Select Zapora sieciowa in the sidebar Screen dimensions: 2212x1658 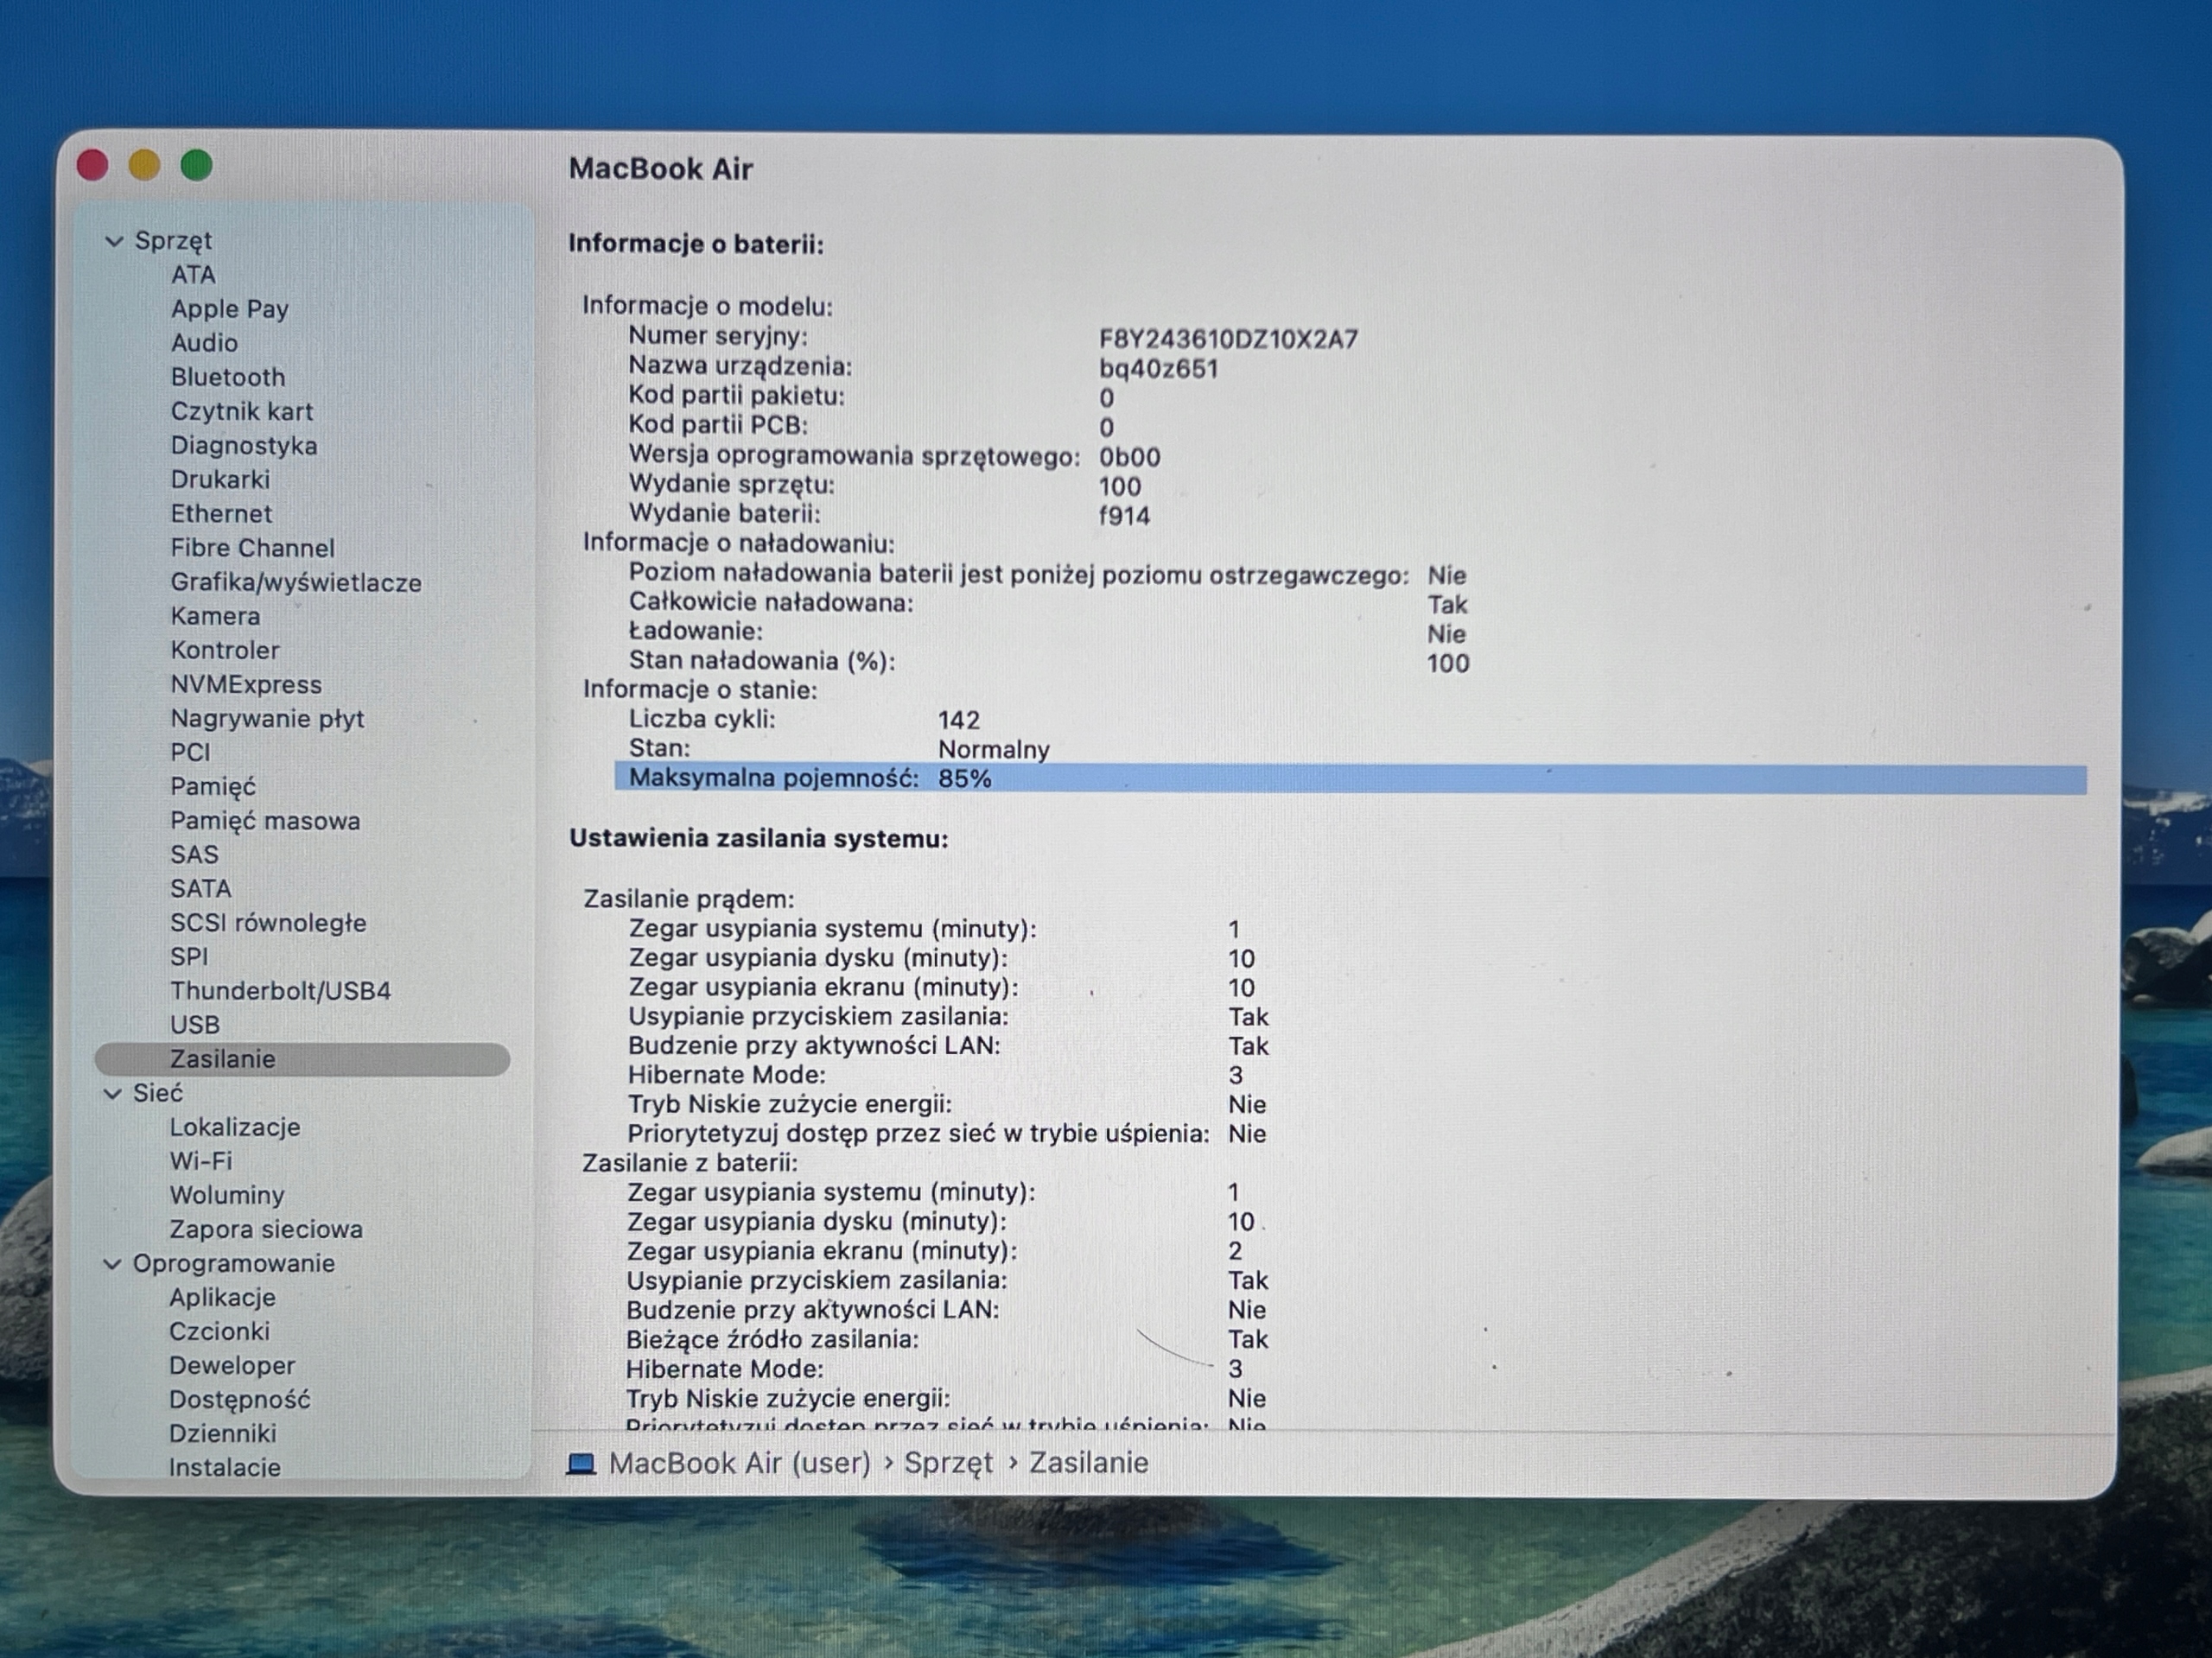266,1230
